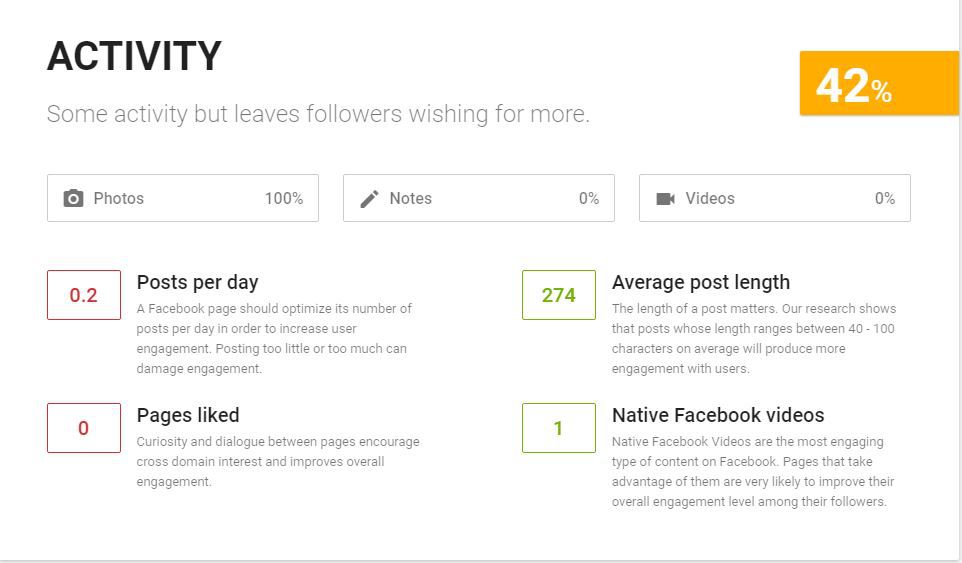Click the activity summary subtitle text
Viewport: 962px width, 563px height.
click(318, 114)
